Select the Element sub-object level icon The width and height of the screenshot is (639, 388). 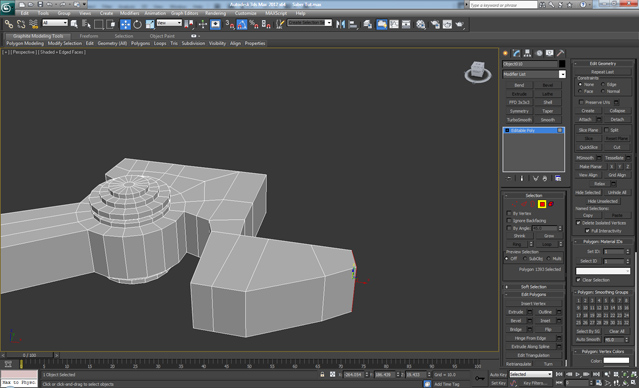point(551,204)
